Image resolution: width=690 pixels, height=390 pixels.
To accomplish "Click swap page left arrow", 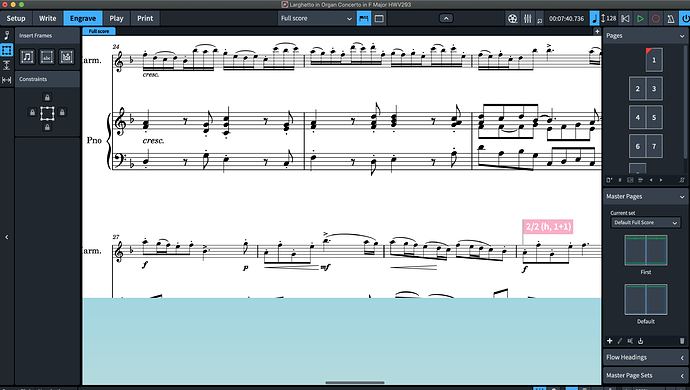I will [x=651, y=180].
